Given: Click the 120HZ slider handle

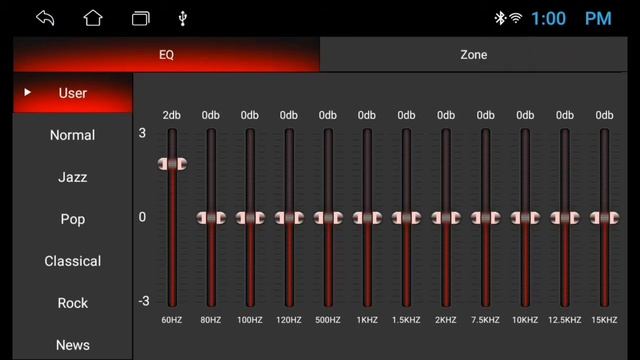Looking at the screenshot, I should (x=289, y=218).
